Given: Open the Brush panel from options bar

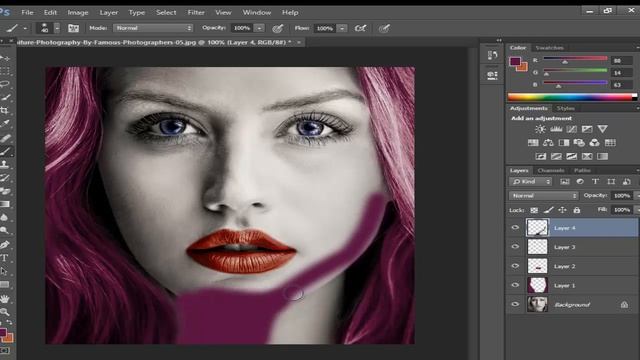Looking at the screenshot, I should click(73, 28).
